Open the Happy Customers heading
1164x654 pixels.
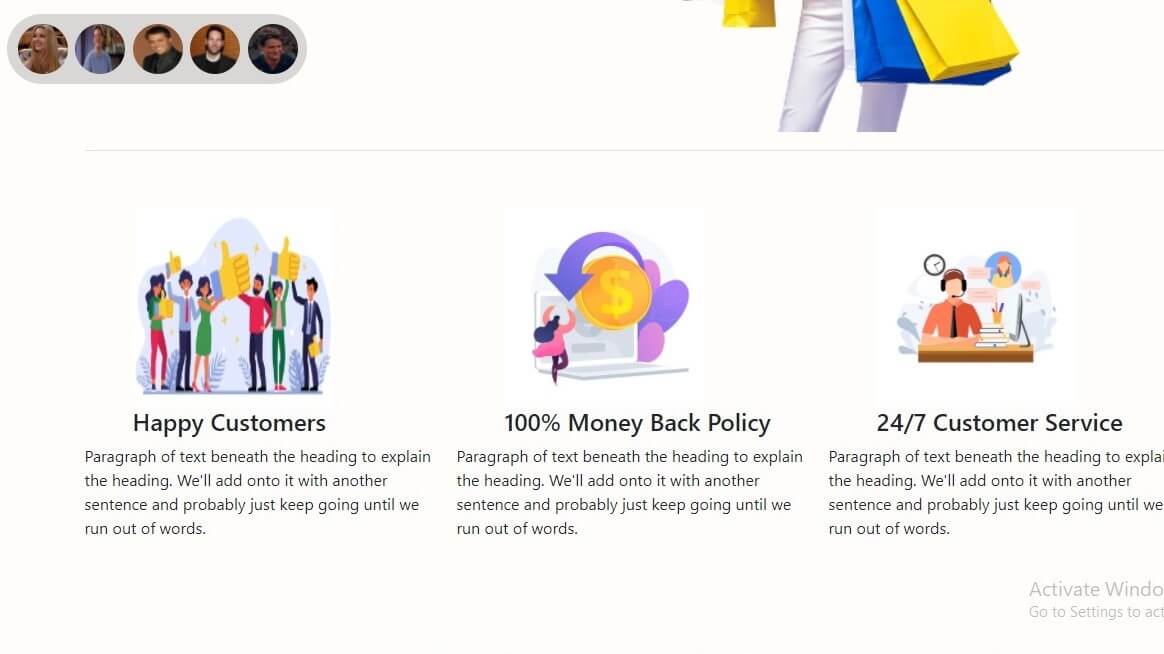(229, 422)
